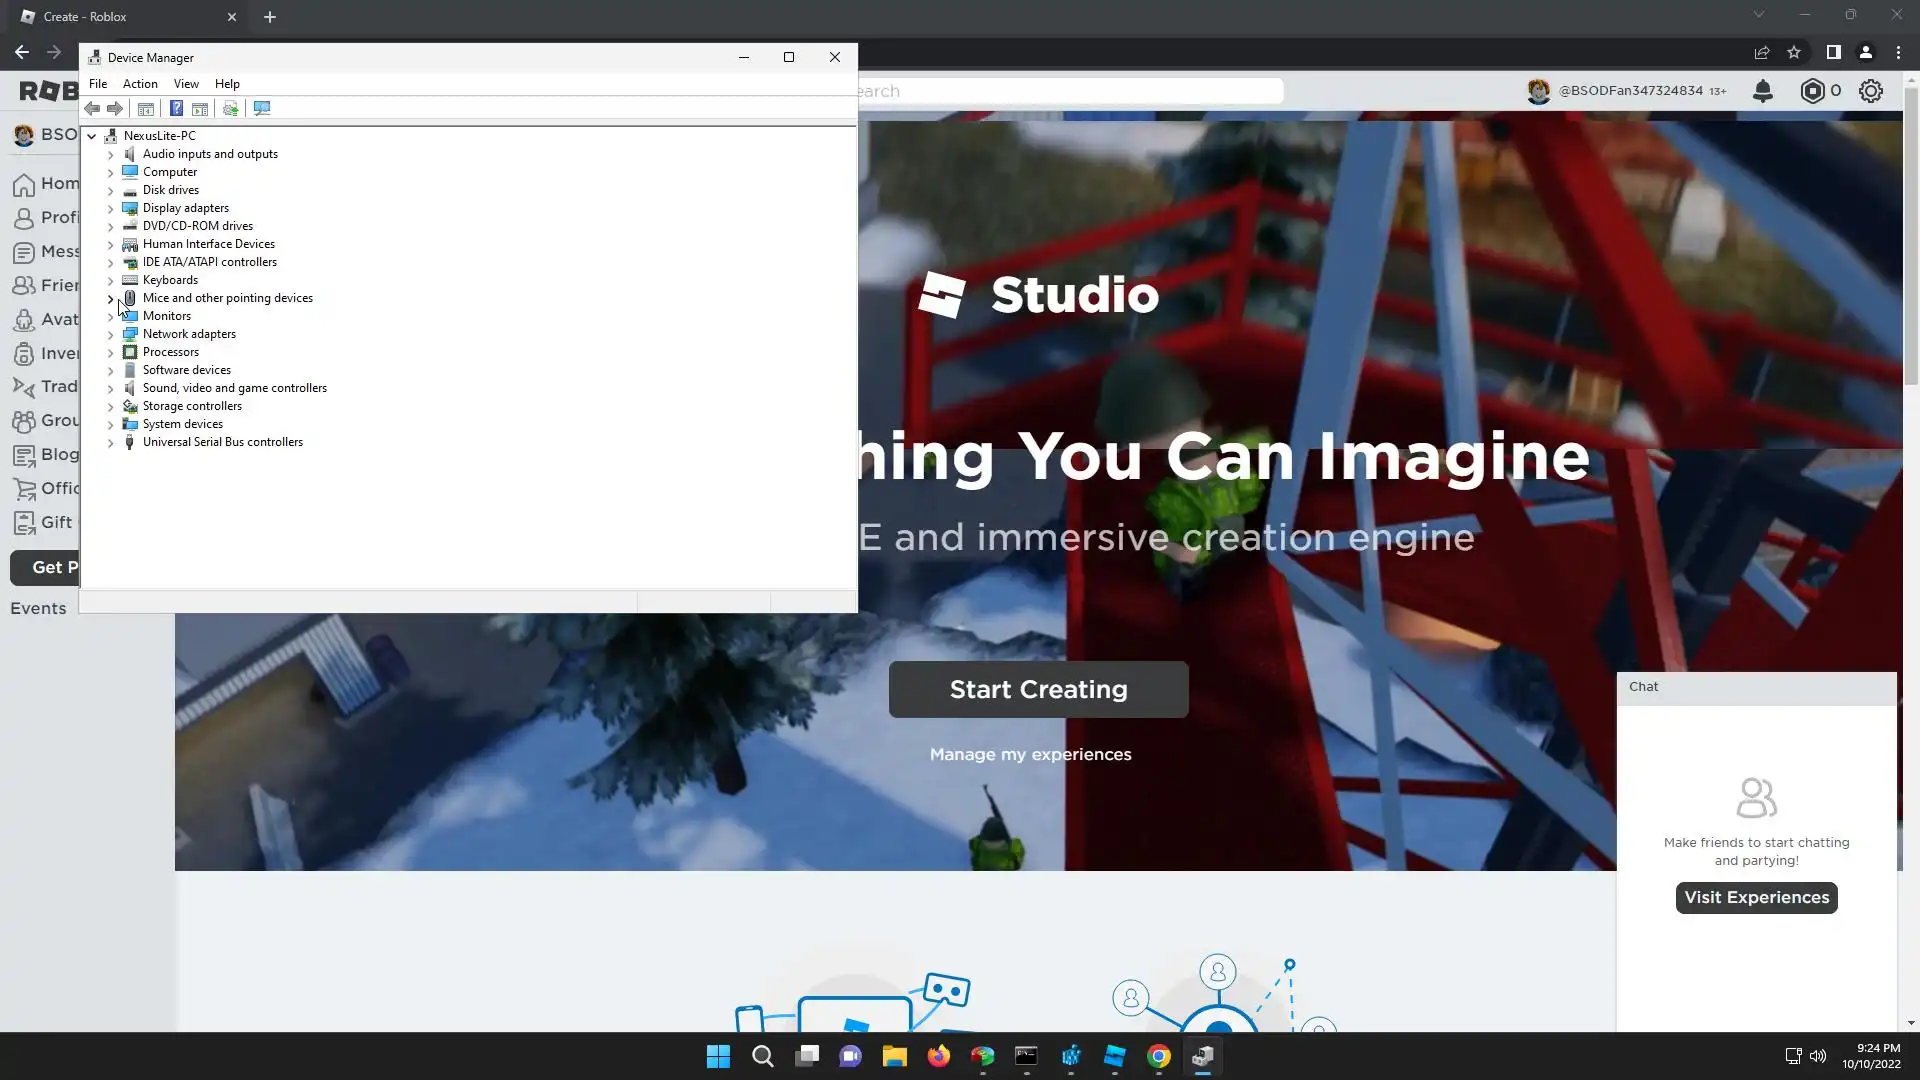Expand Display adapters tree node

(x=111, y=208)
